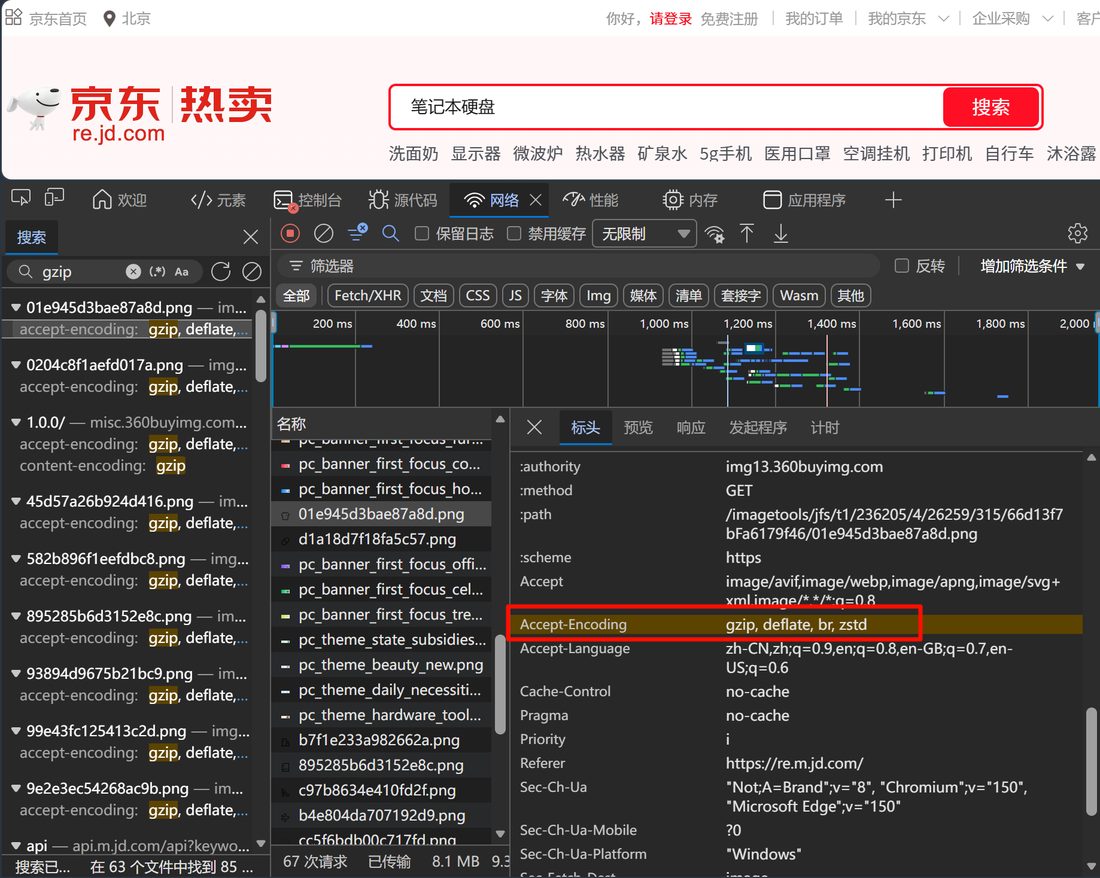Click the 北京 location pin icon
Viewport: 1100px width, 878px height.
tap(109, 18)
